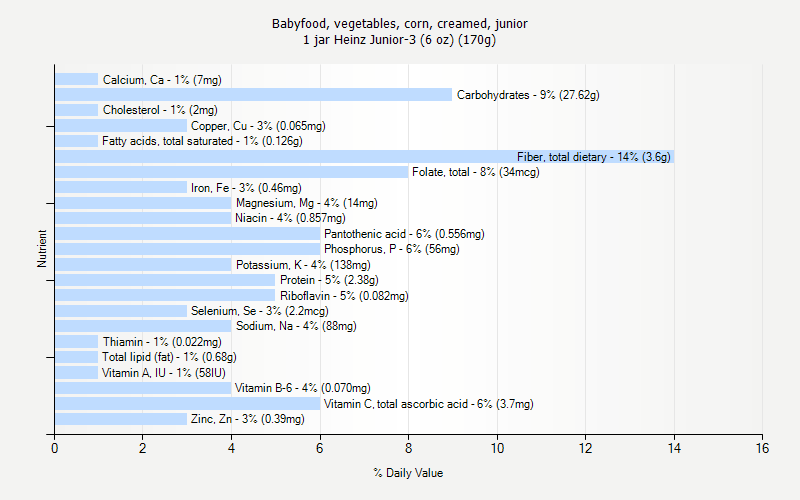
Task: Click the x-axis tick label '14'
Action: click(x=674, y=448)
